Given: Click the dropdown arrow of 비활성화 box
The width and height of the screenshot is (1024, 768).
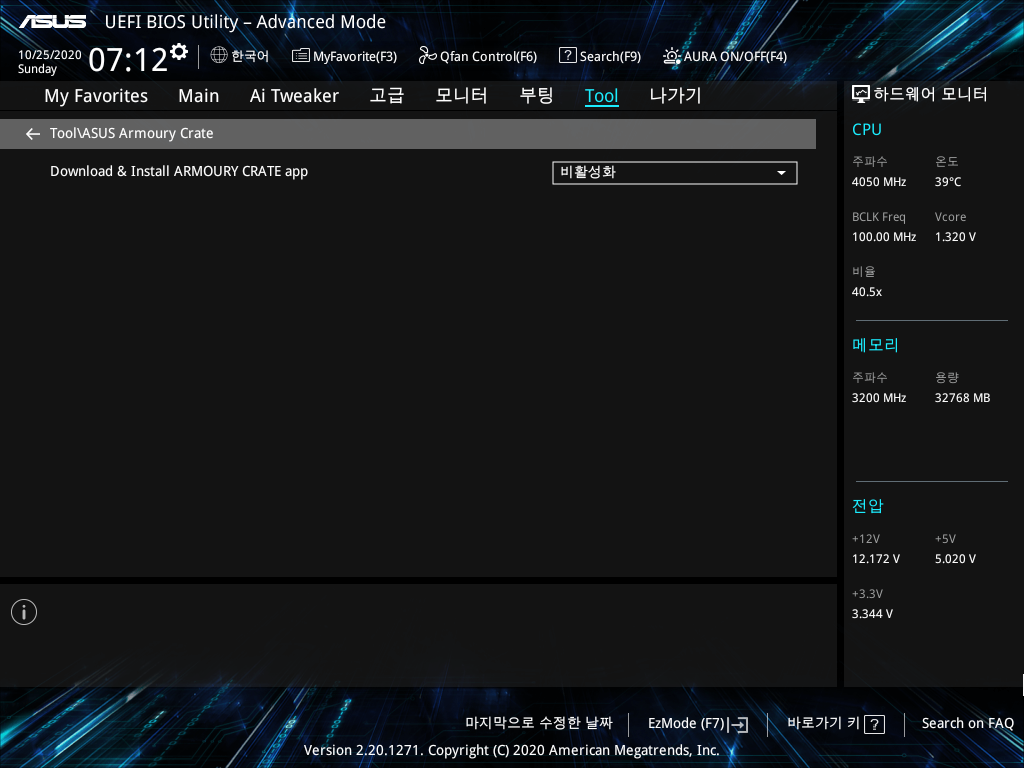Looking at the screenshot, I should 781,173.
